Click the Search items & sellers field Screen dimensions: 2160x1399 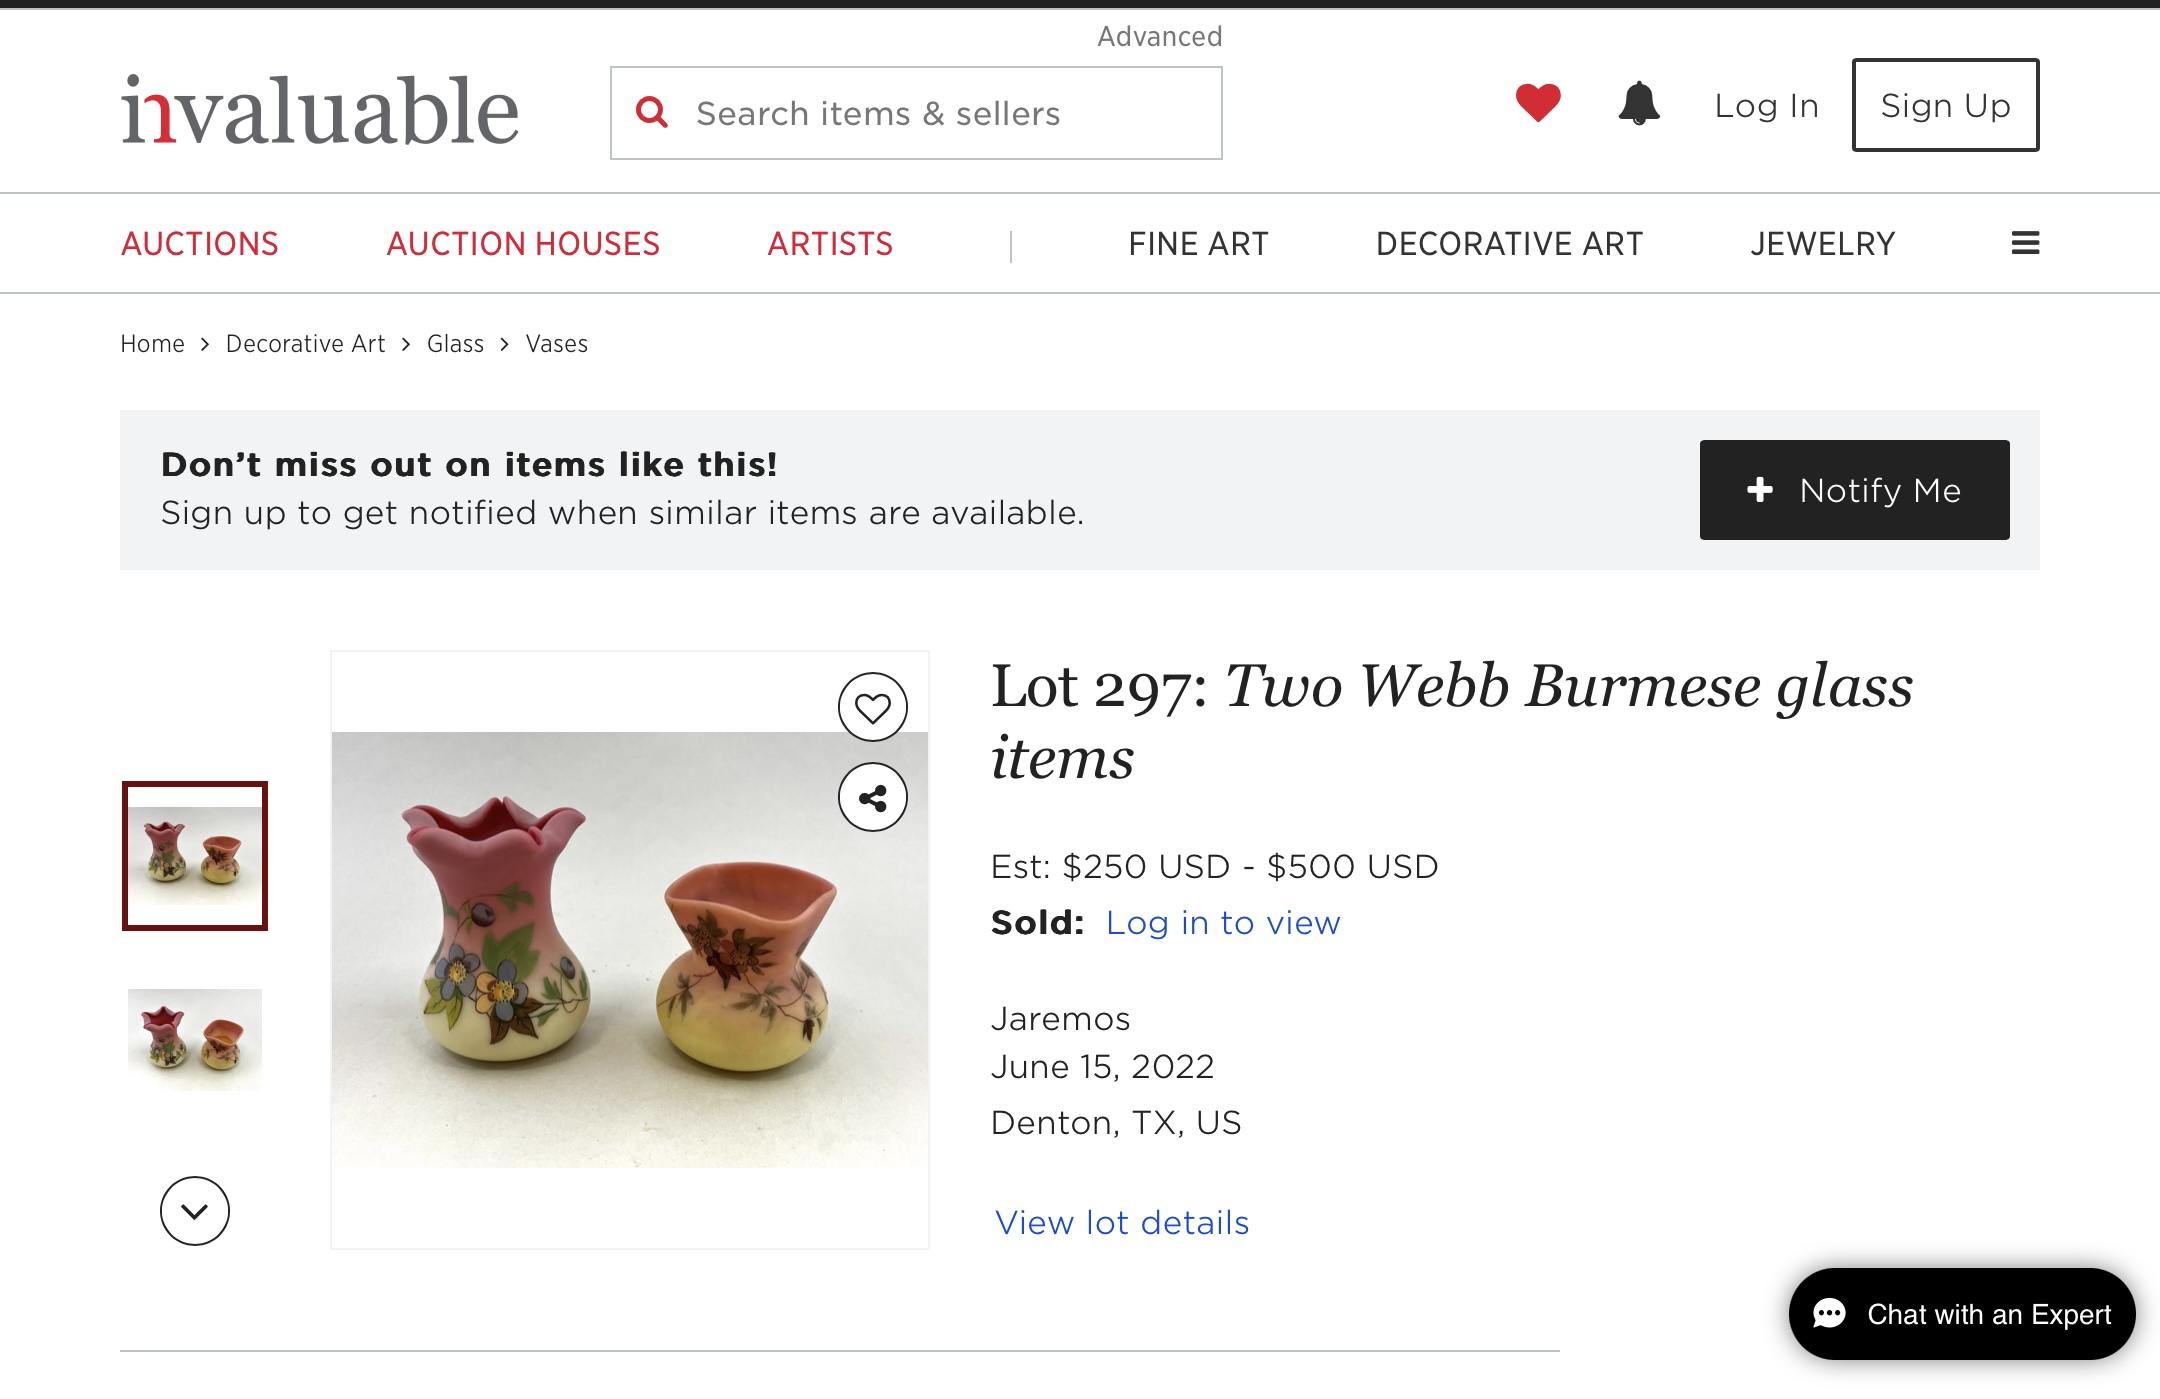click(x=940, y=113)
